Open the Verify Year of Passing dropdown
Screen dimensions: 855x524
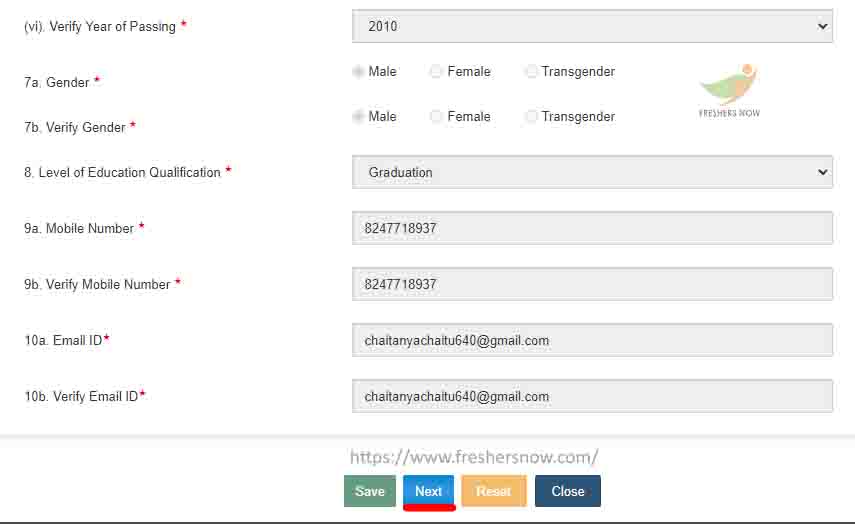(x=592, y=26)
